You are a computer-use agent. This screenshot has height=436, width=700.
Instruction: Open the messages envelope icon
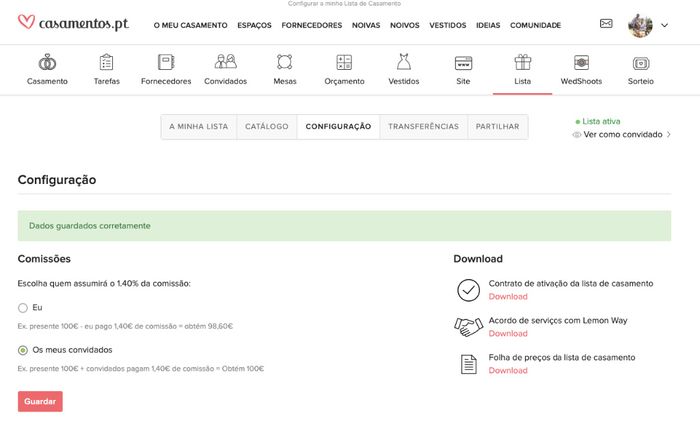click(x=605, y=24)
